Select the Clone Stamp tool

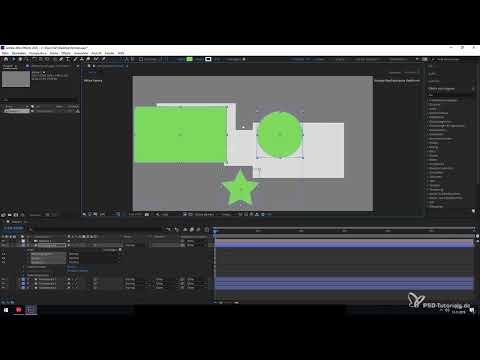click(x=82, y=59)
